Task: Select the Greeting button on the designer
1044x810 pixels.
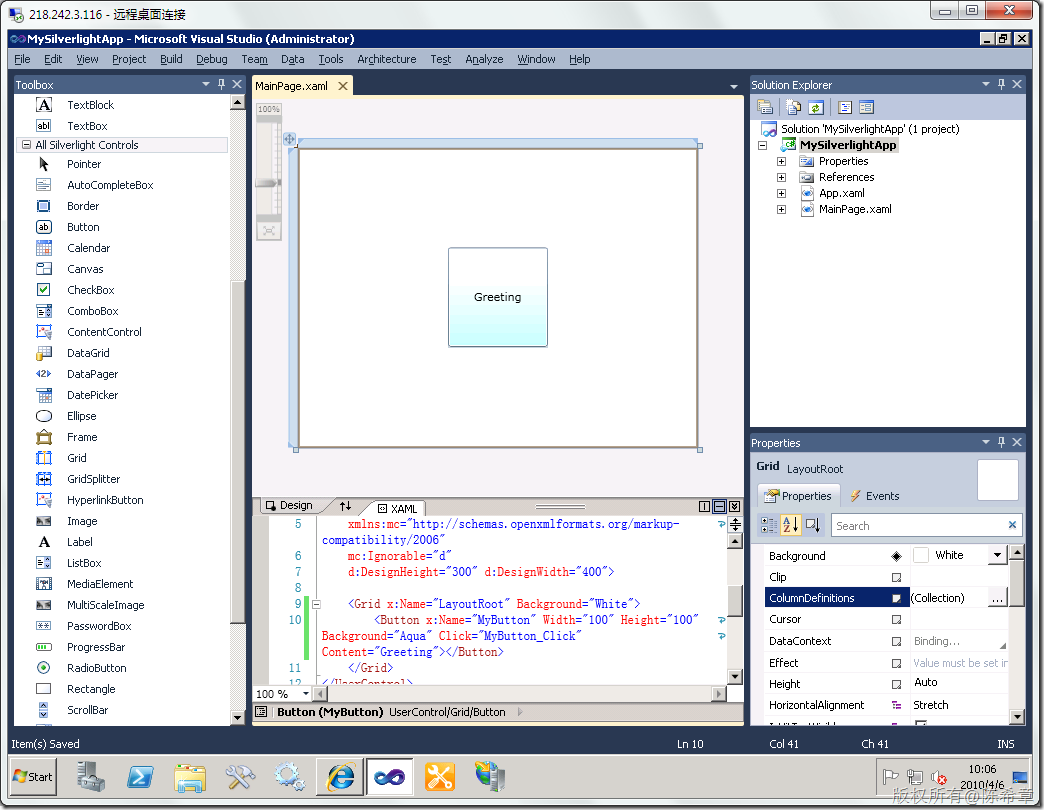Action: [x=498, y=297]
